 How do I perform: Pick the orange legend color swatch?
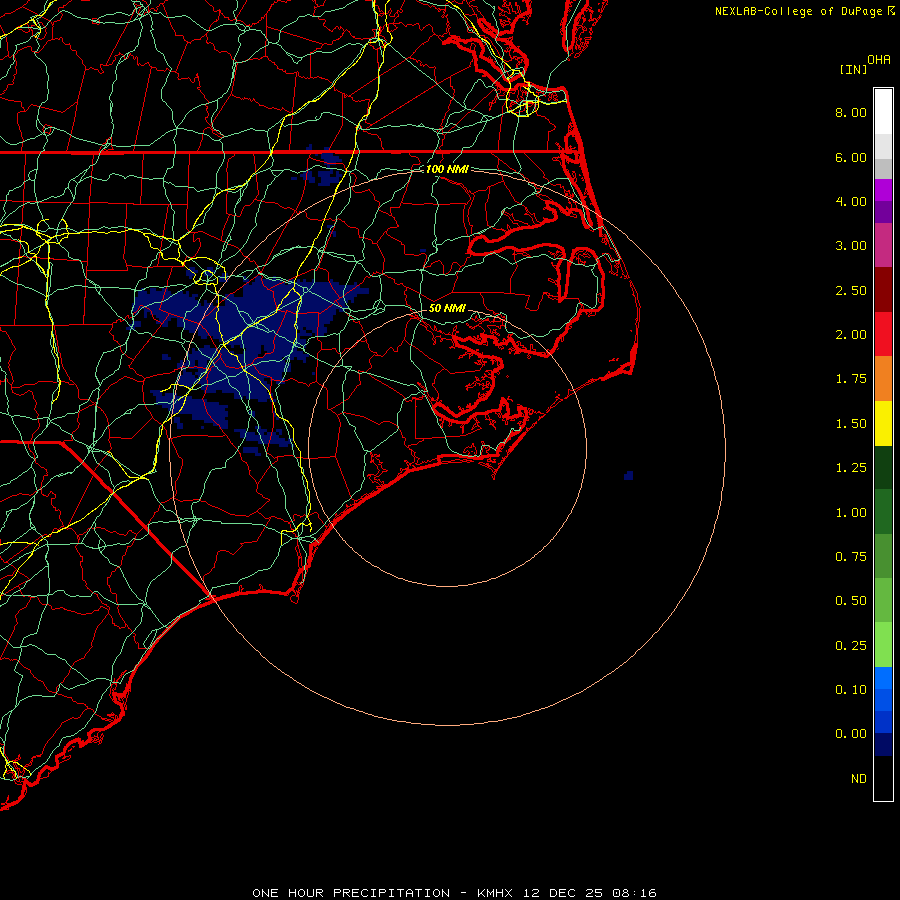coord(883,379)
